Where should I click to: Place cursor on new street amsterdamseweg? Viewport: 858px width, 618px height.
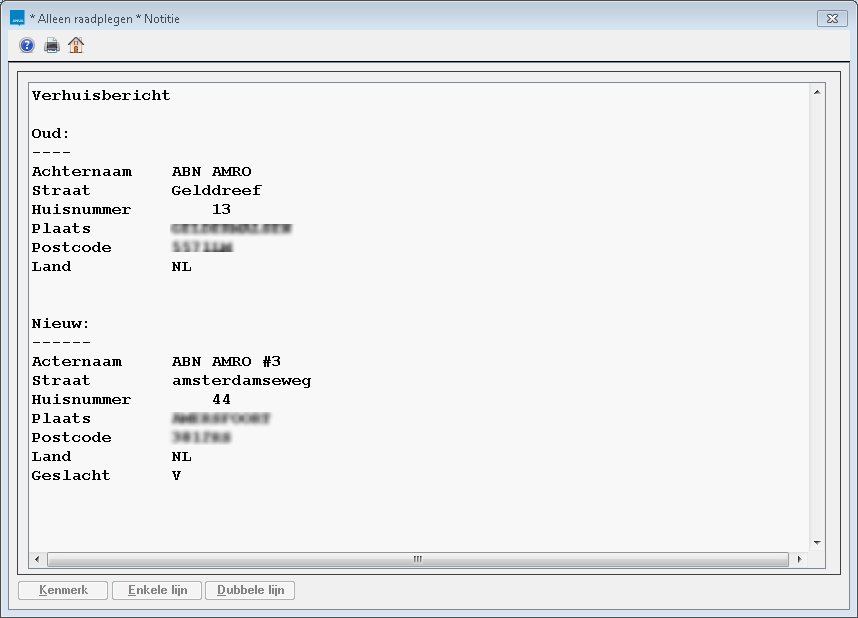[x=241, y=380]
